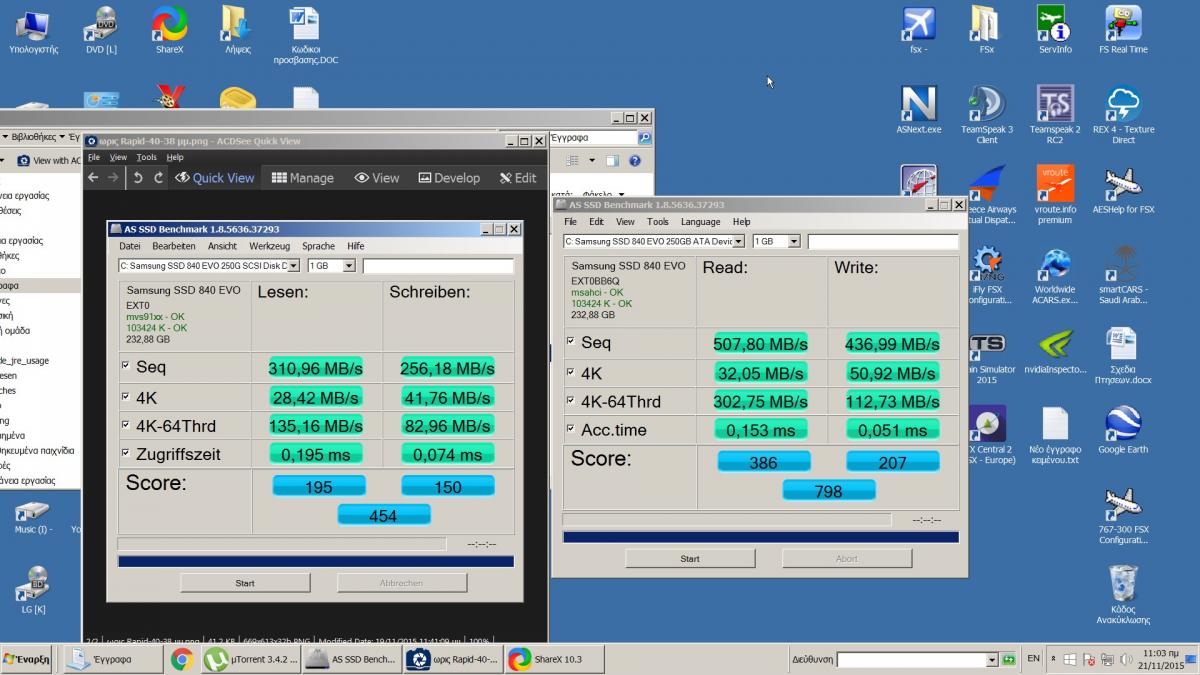Open ACDSee Help menu
This screenshot has width=1200, height=675.
(x=175, y=157)
